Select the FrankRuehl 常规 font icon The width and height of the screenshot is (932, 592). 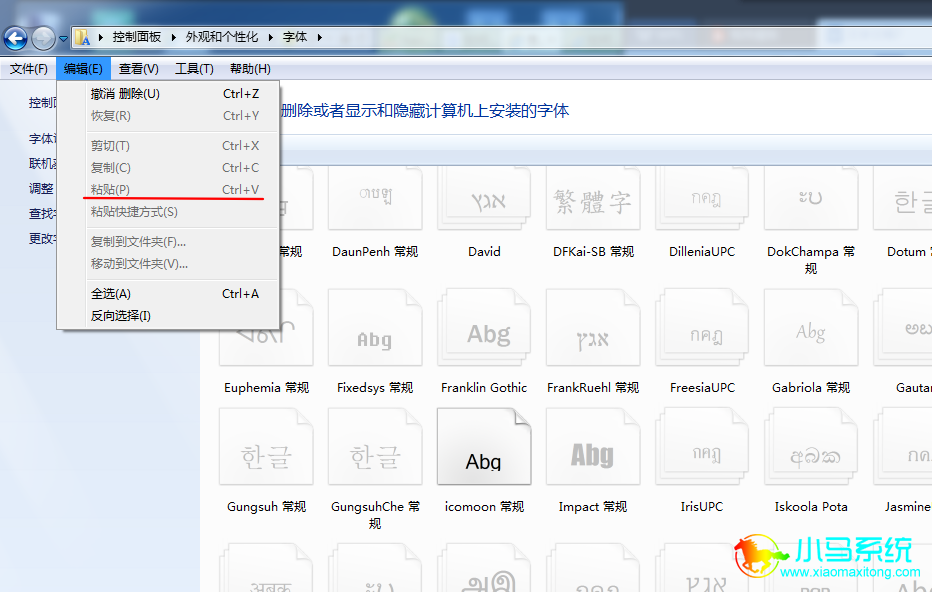[x=593, y=328]
